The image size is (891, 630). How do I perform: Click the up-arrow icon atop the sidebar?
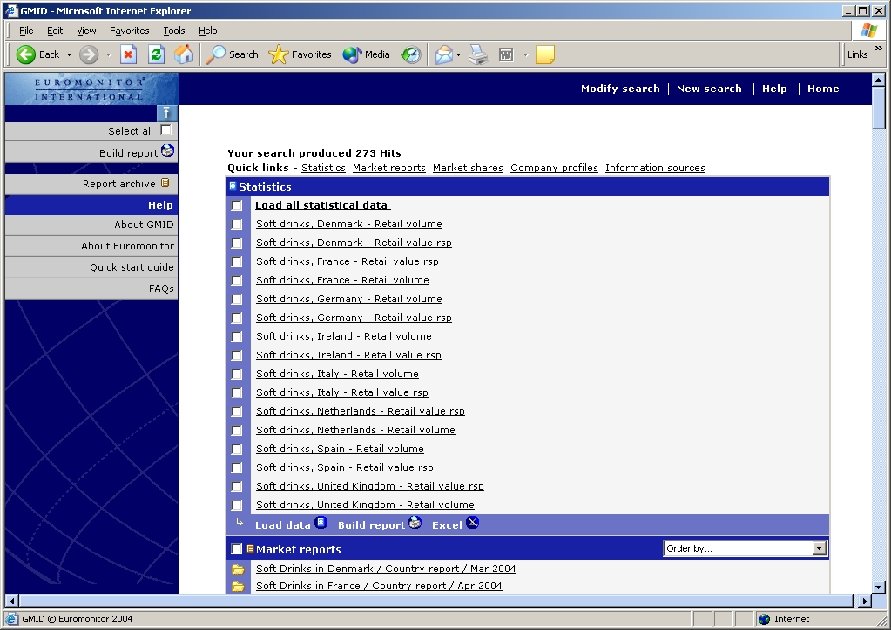pyautogui.click(x=166, y=112)
